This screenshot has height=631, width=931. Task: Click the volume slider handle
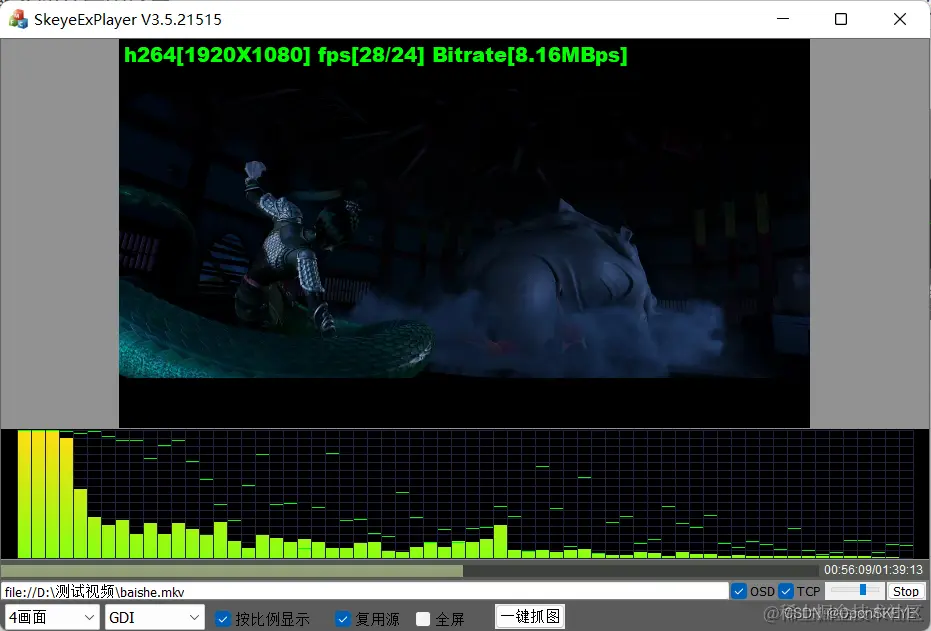[863, 589]
